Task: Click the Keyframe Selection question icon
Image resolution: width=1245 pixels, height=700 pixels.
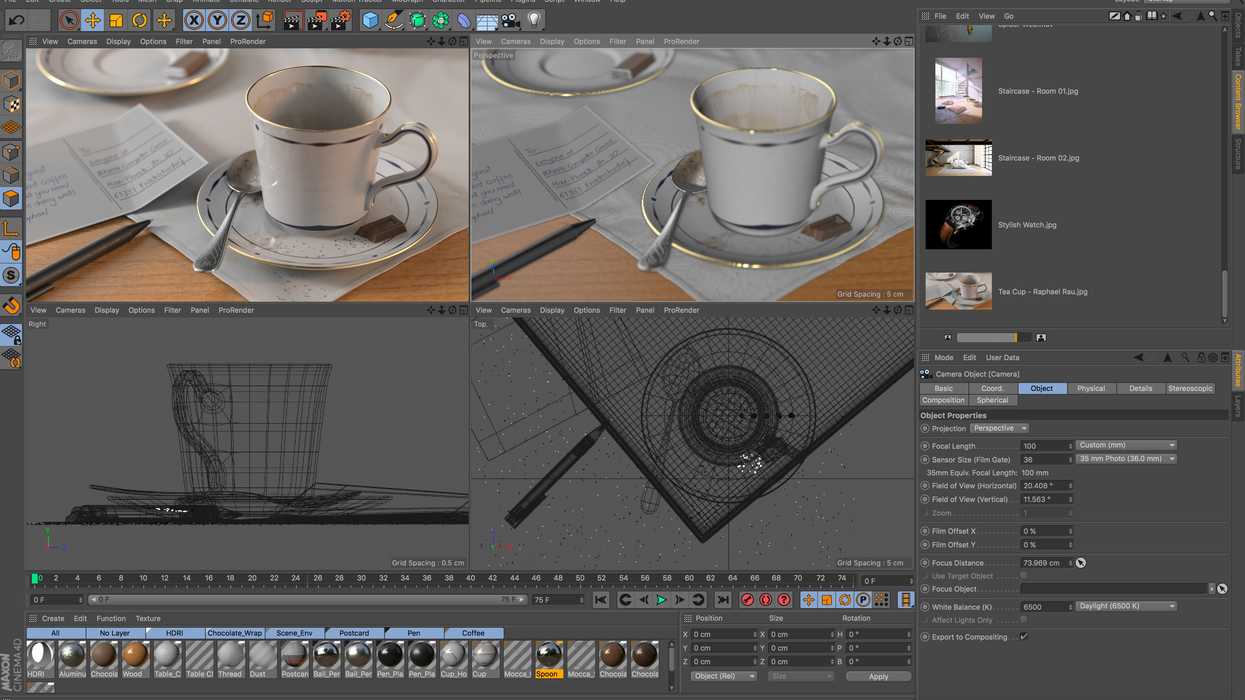Action: (785, 600)
